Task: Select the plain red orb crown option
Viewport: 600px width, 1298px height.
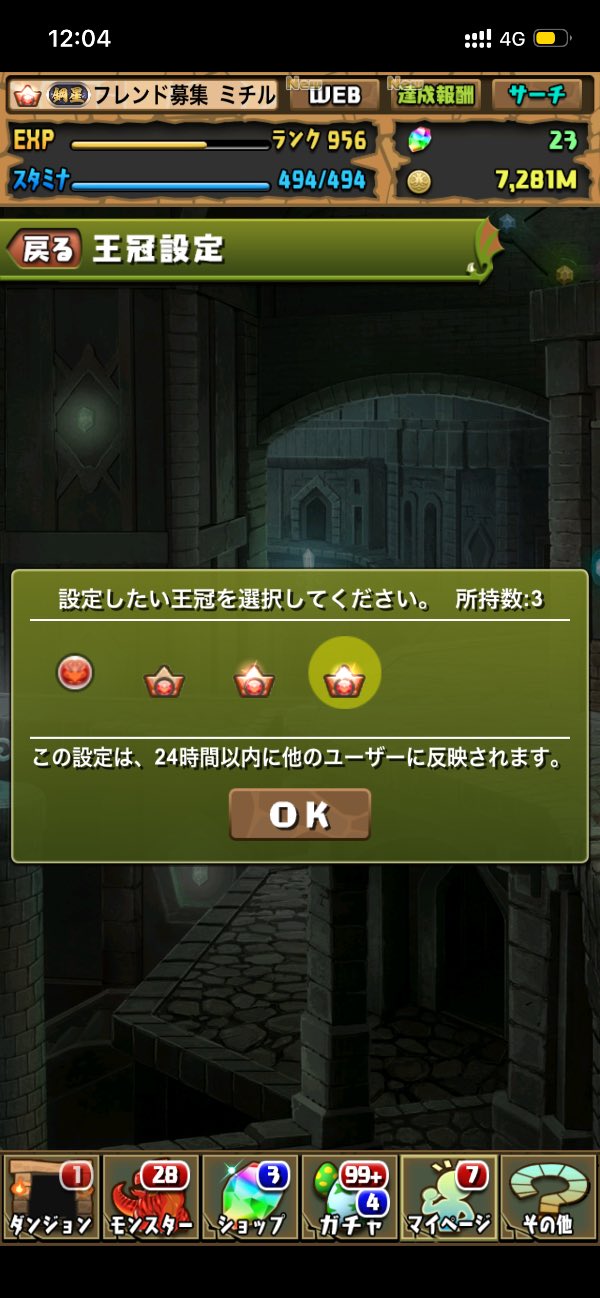Action: click(x=75, y=673)
